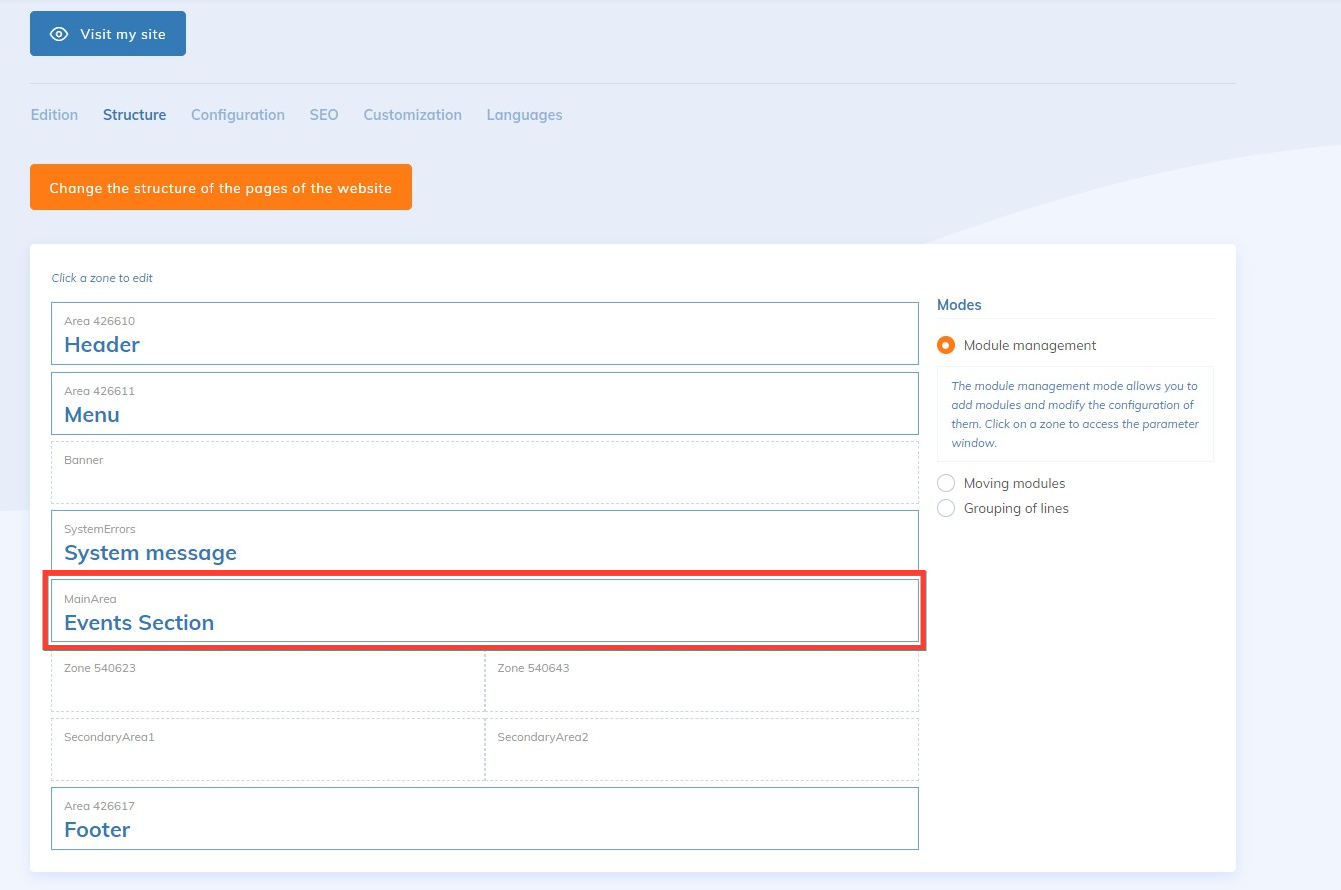Click the eye icon on Visit my site
Viewport: 1341px width, 890px height.
pyautogui.click(x=59, y=34)
